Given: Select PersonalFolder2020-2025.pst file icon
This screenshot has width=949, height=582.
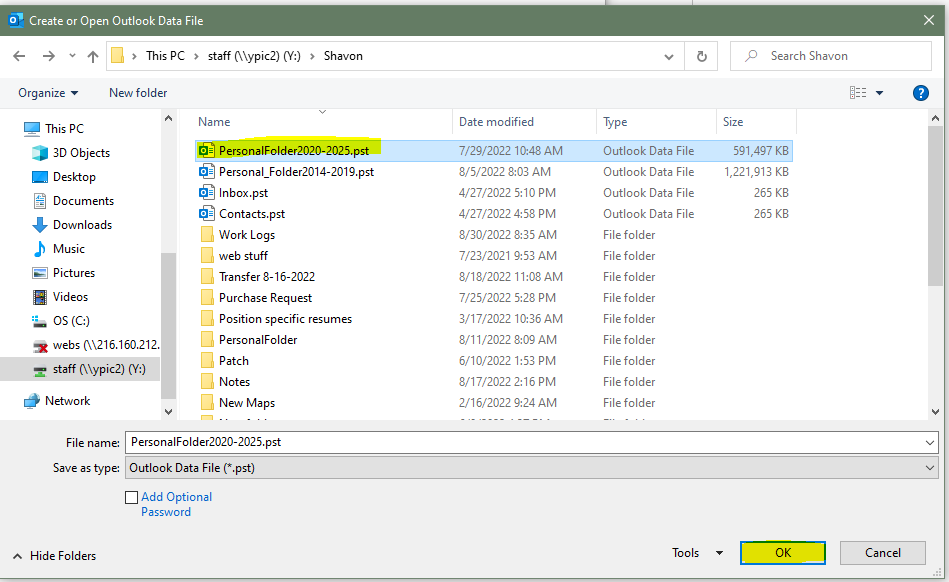Looking at the screenshot, I should 206,151.
